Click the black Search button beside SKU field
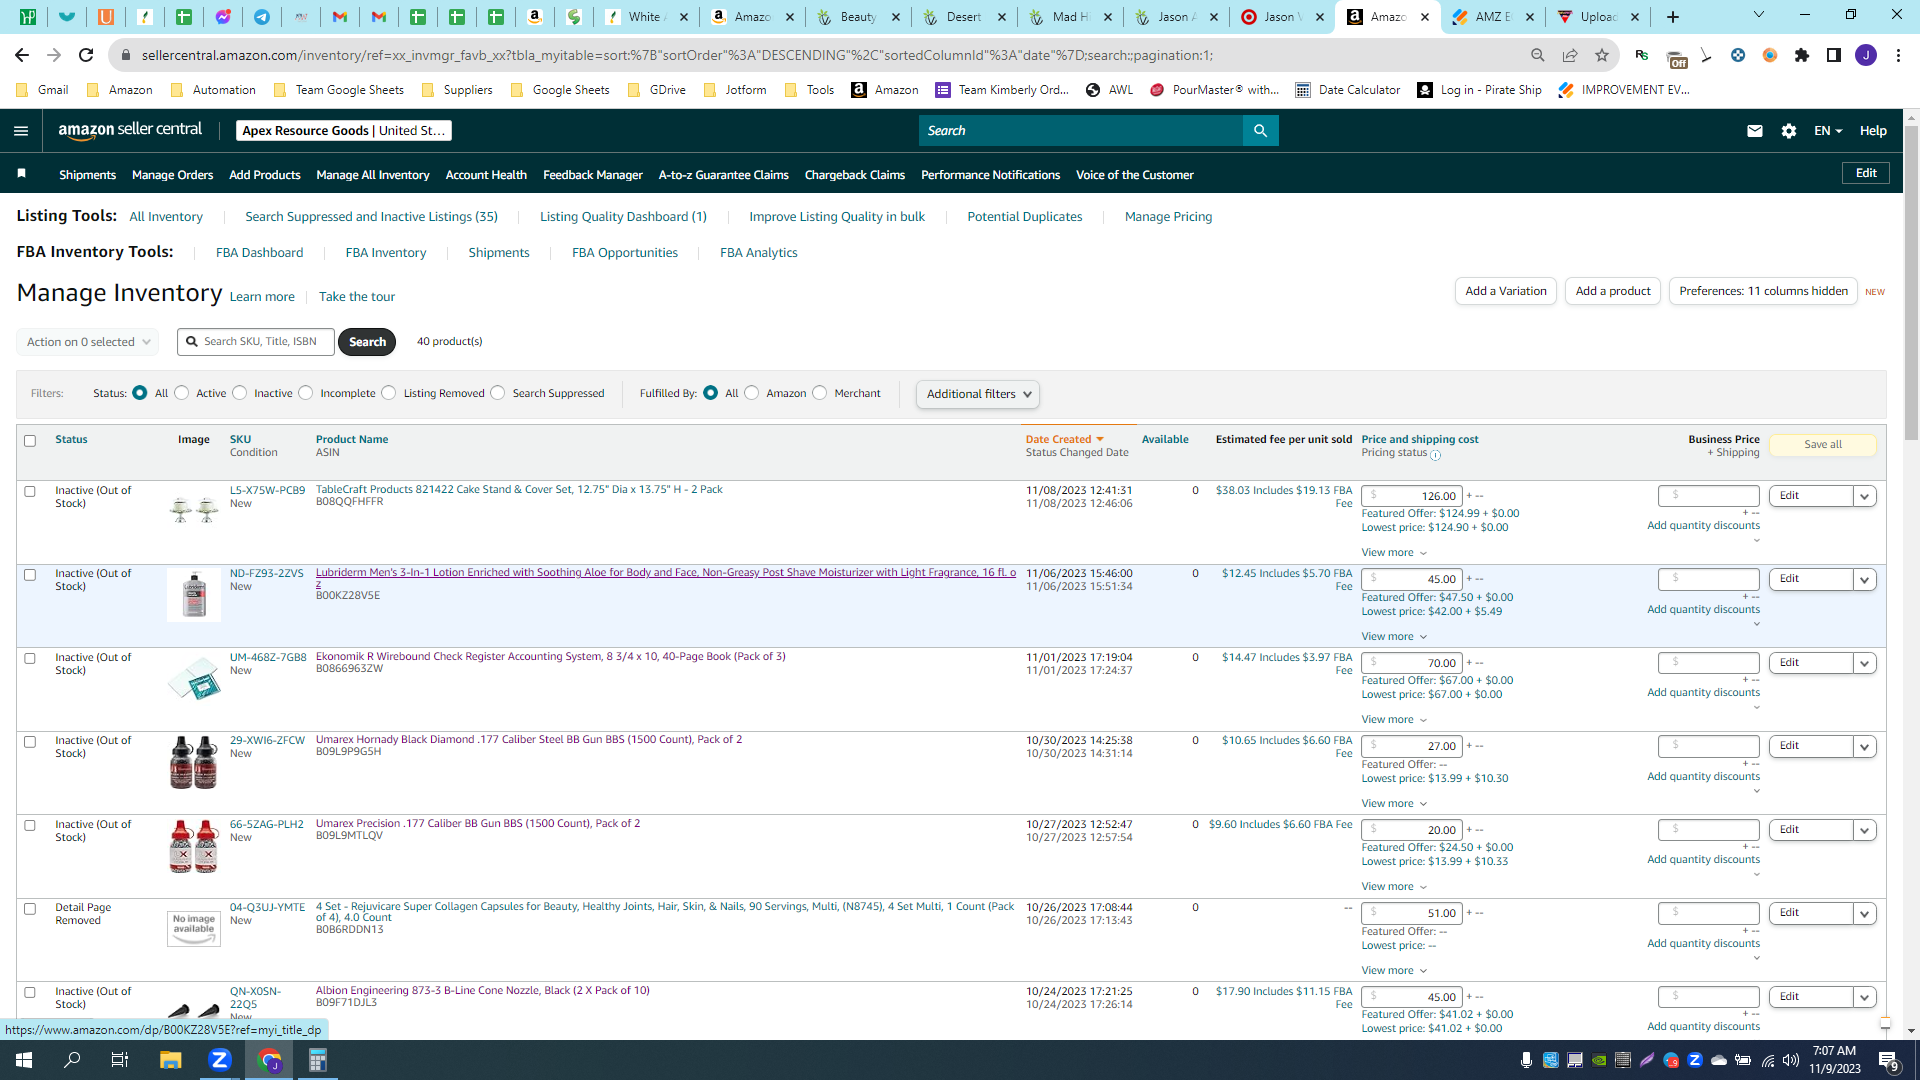The image size is (1920, 1080). point(367,342)
